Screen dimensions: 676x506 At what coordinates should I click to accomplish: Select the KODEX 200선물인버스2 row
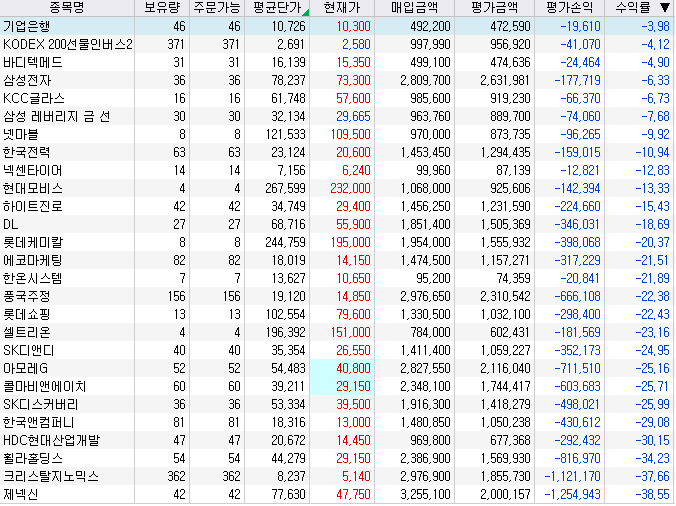tap(338, 44)
